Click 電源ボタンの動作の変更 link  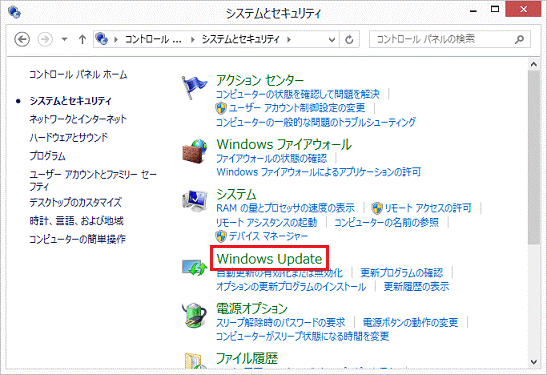coord(410,322)
